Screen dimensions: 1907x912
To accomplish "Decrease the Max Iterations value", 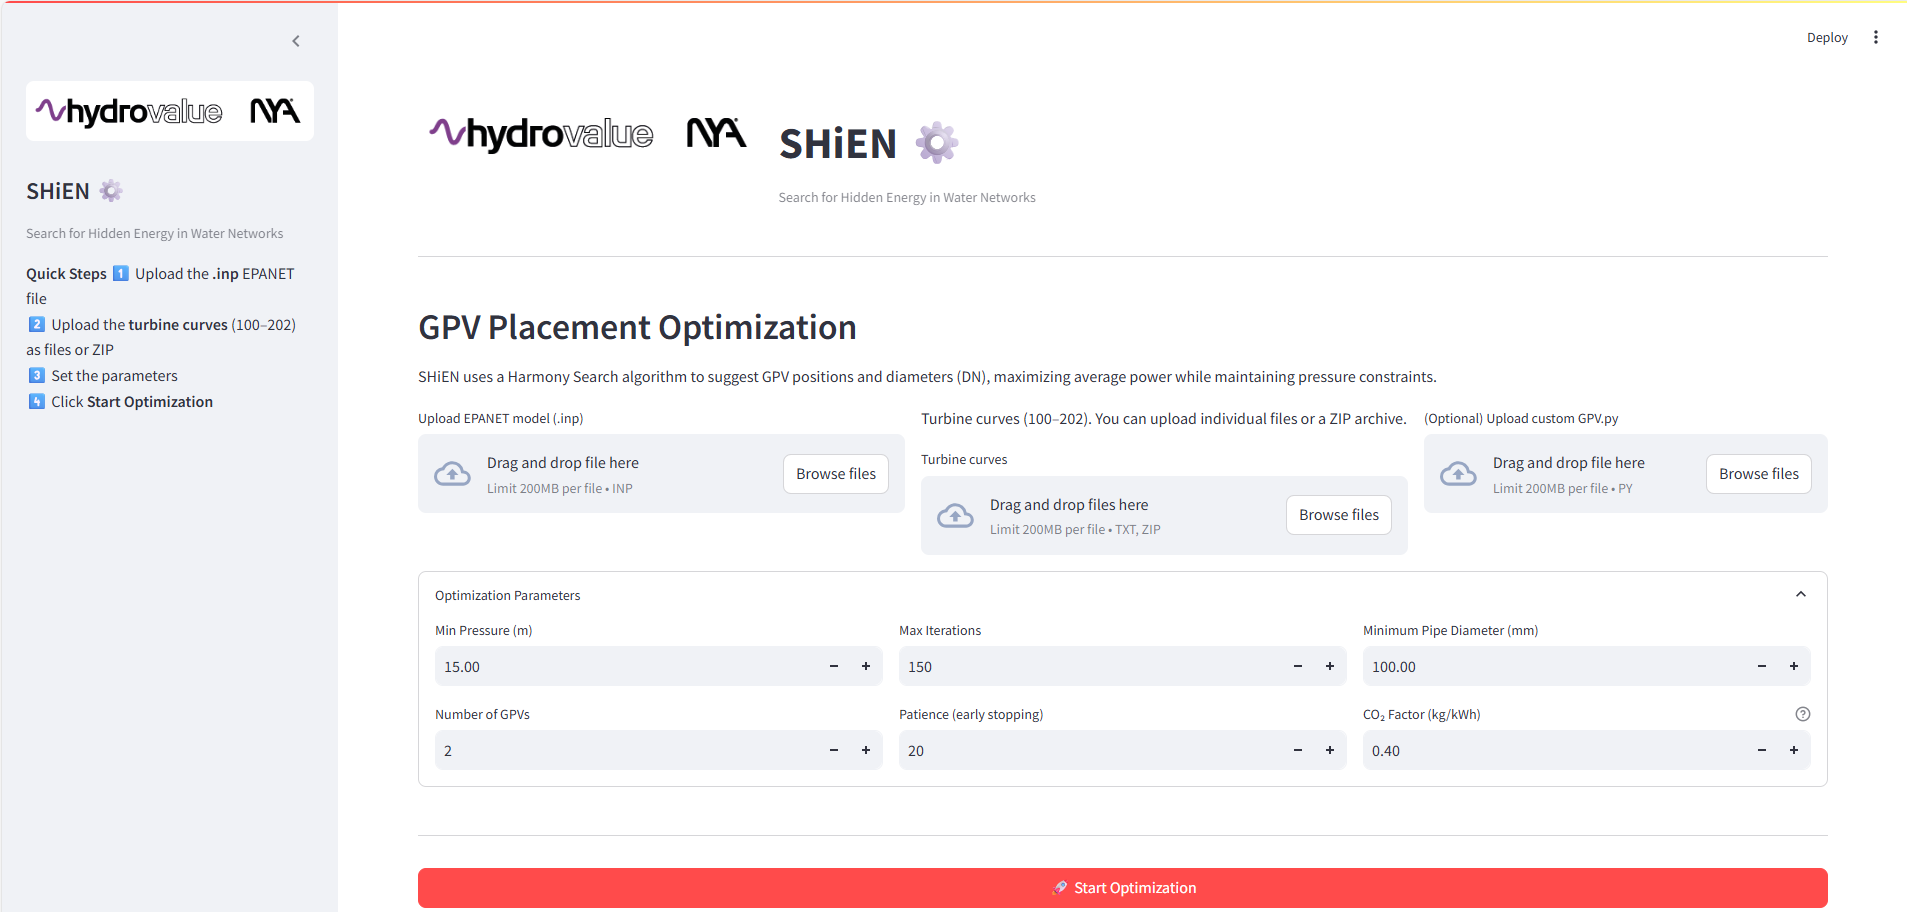I will [x=1298, y=666].
